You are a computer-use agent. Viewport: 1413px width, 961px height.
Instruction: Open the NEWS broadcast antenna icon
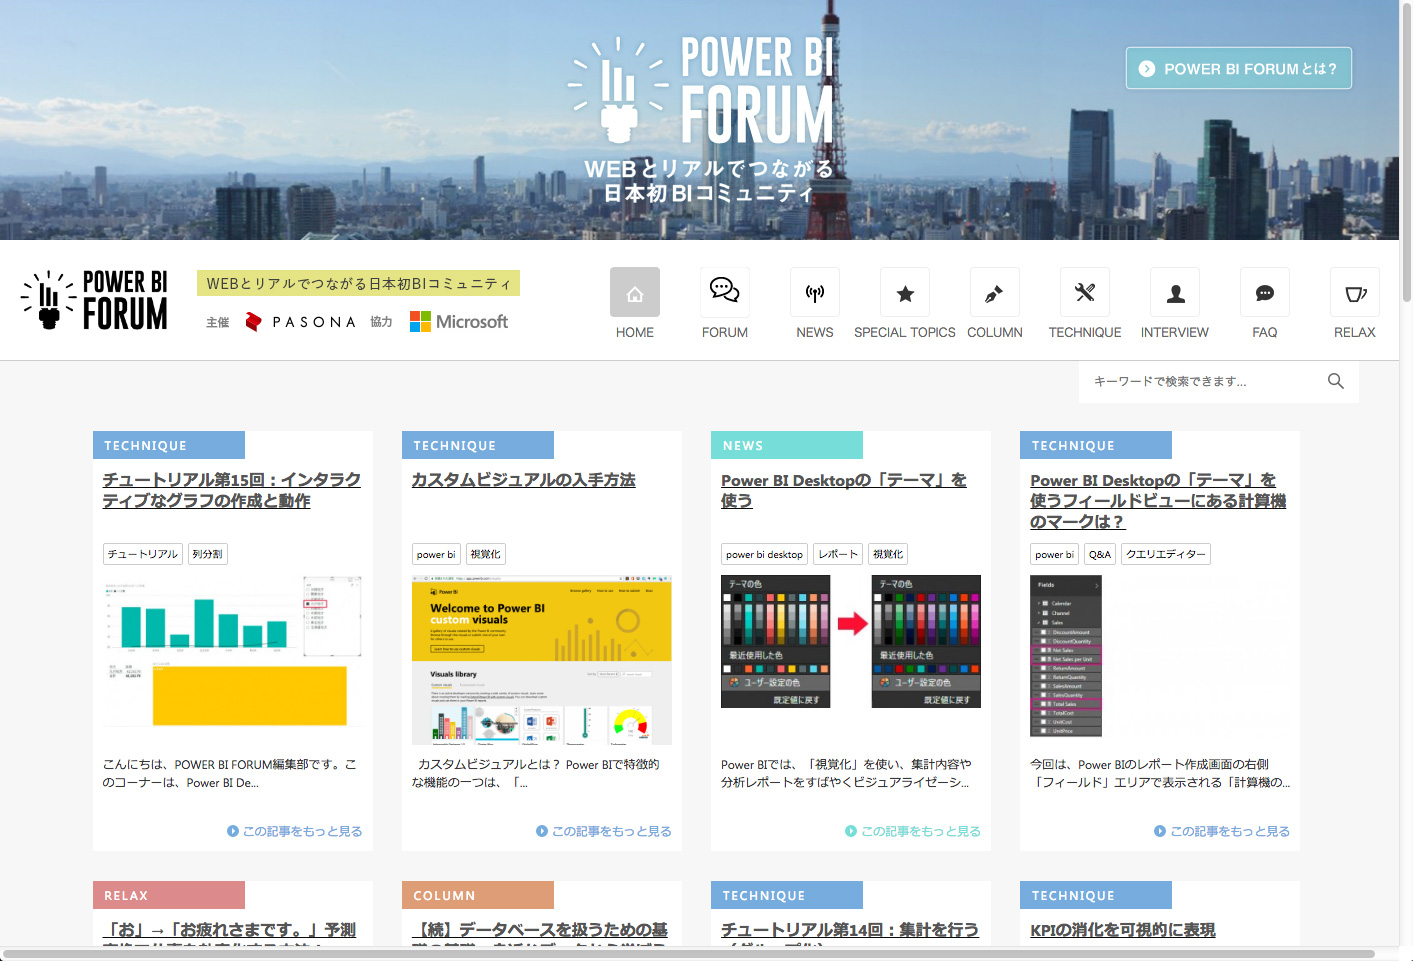(814, 293)
